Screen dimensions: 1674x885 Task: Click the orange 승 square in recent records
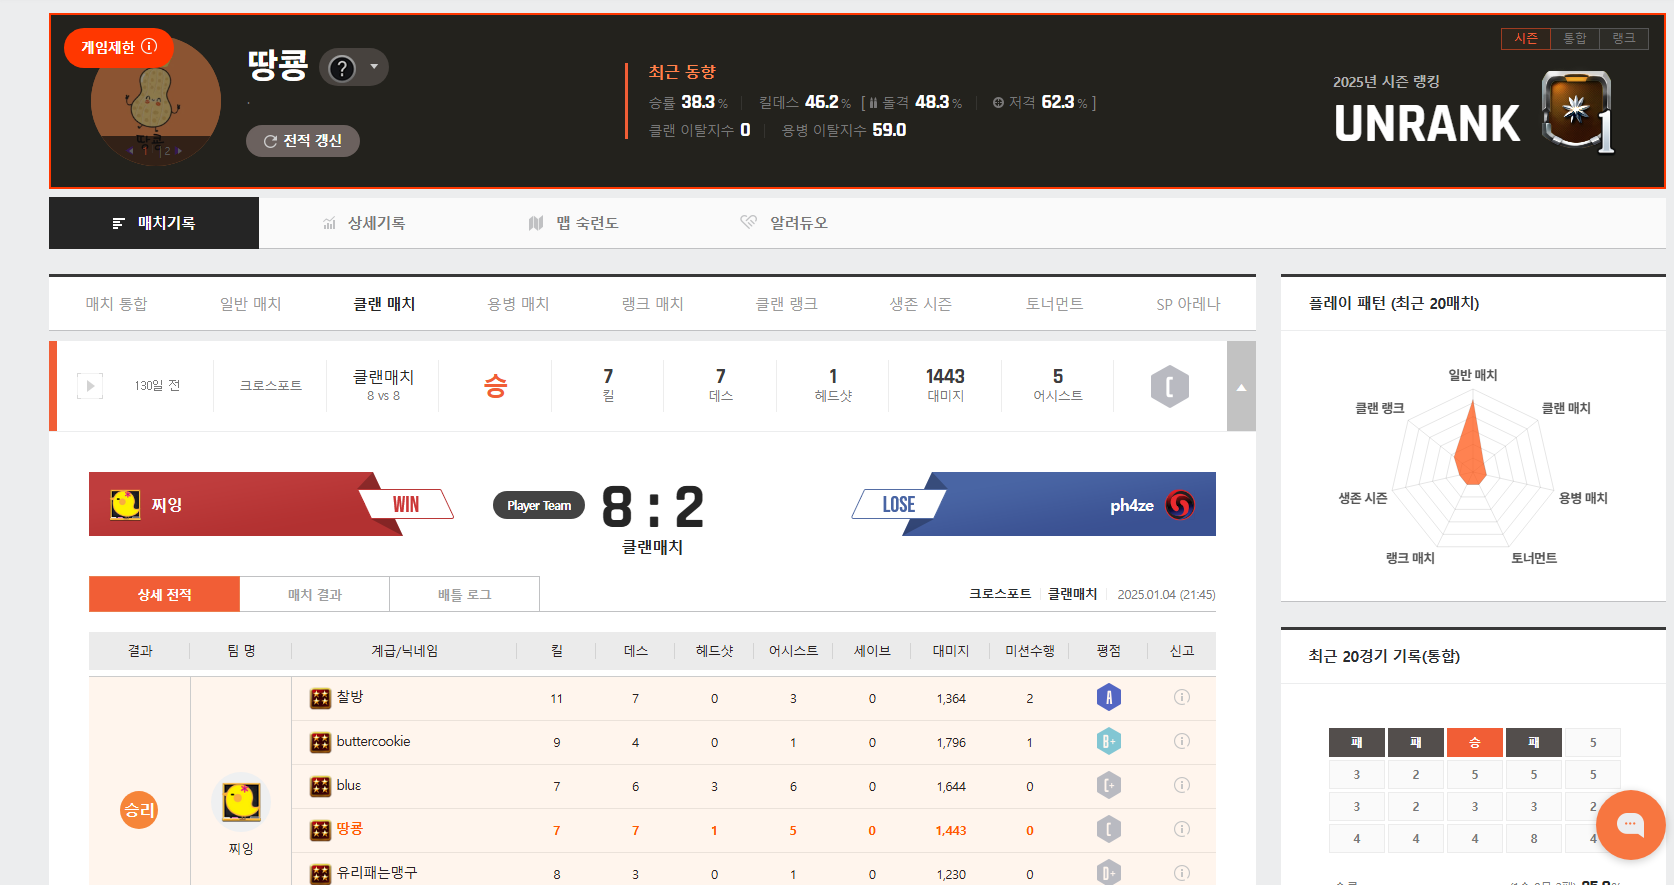[1474, 742]
